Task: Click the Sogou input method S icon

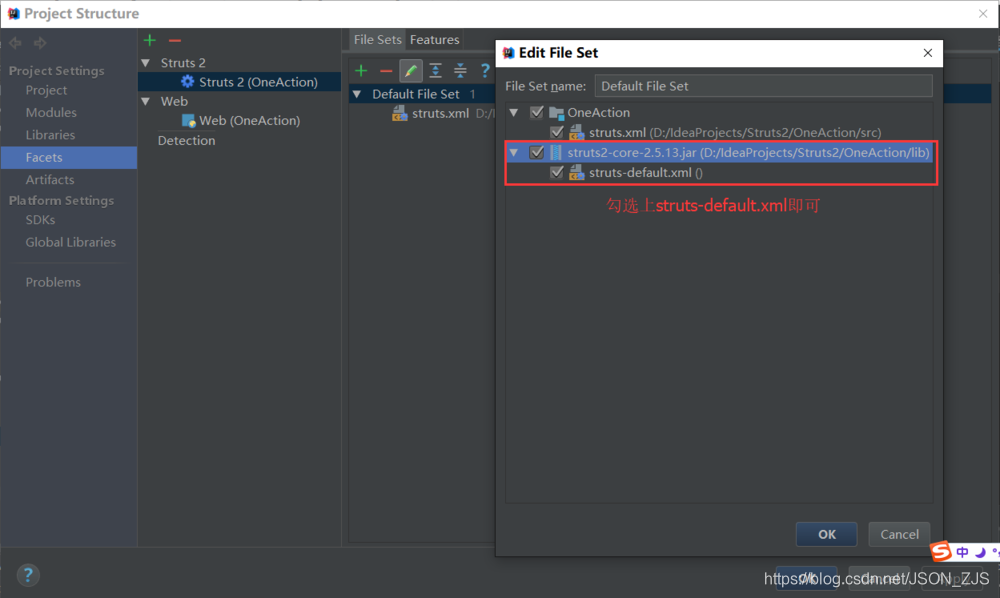Action: (x=941, y=551)
